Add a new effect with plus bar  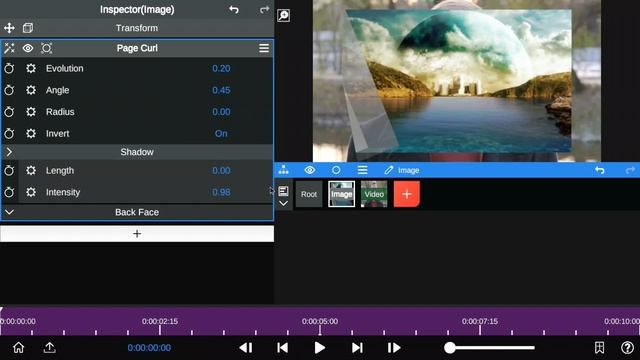[x=137, y=233]
